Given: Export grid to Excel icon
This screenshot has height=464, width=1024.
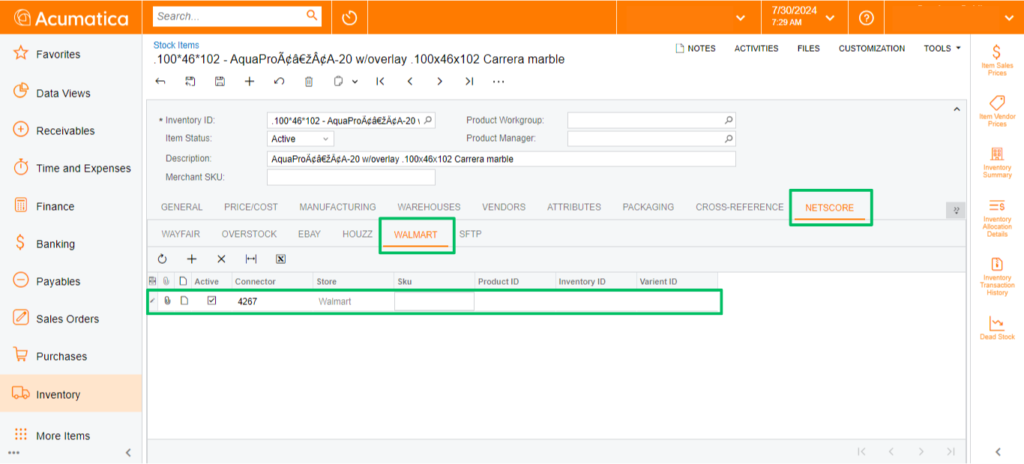Looking at the screenshot, I should [281, 259].
